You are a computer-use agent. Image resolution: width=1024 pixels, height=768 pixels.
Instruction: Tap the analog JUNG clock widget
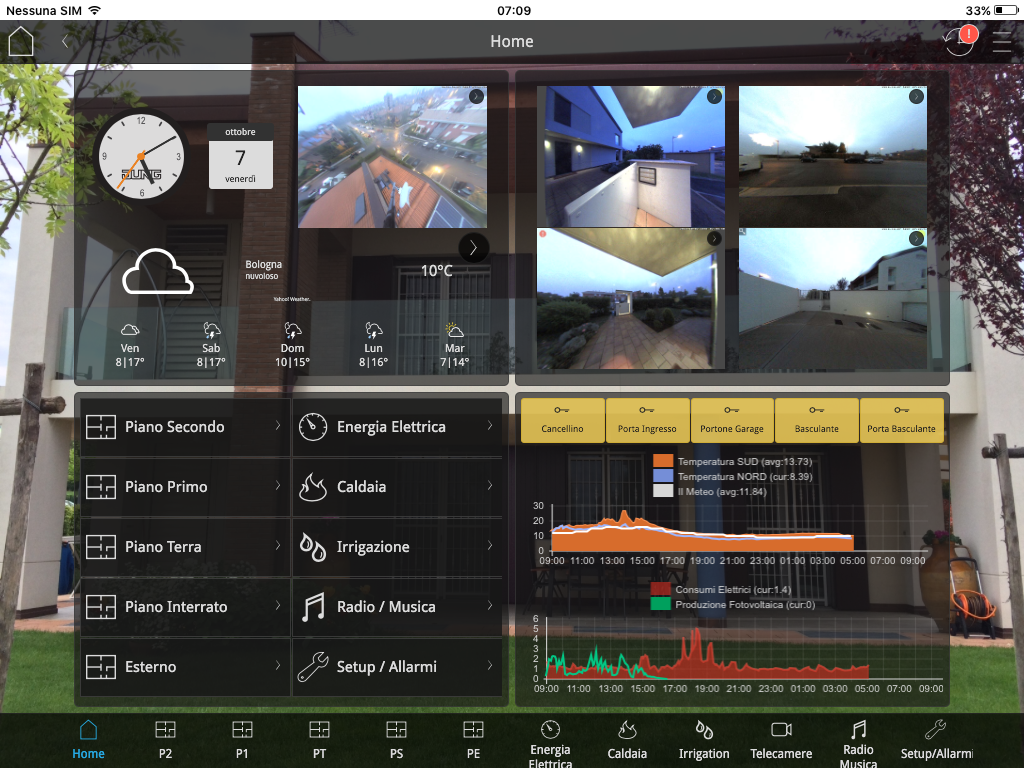coord(140,157)
